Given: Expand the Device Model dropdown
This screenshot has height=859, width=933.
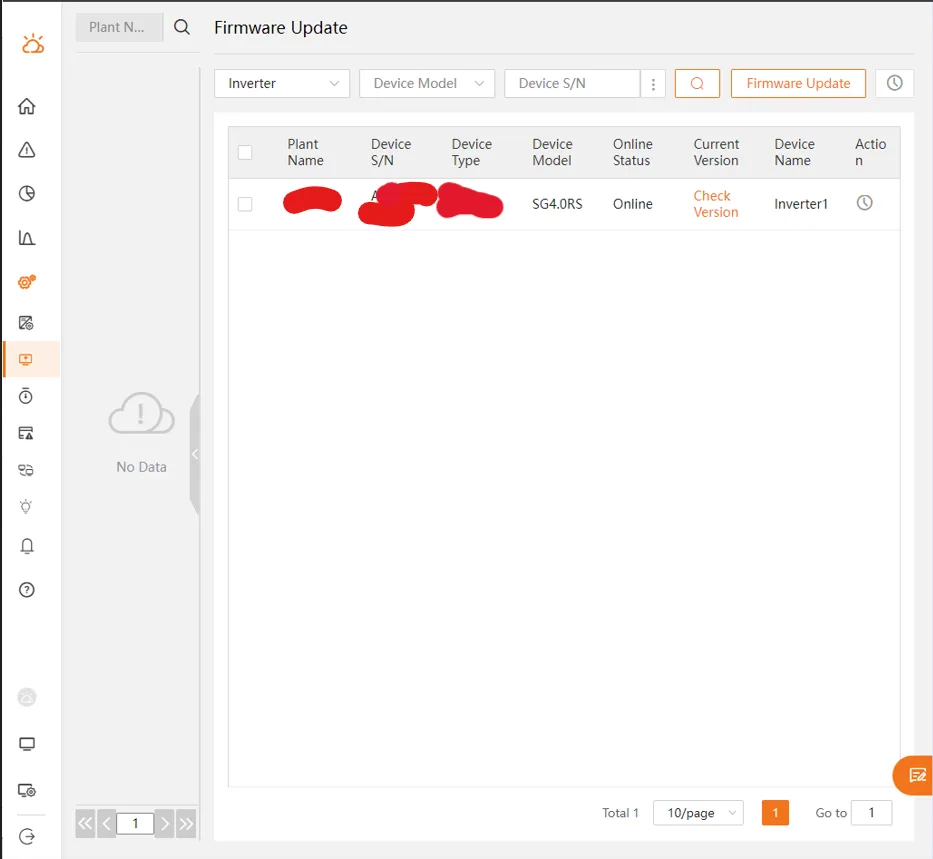Looking at the screenshot, I should pyautogui.click(x=427, y=84).
